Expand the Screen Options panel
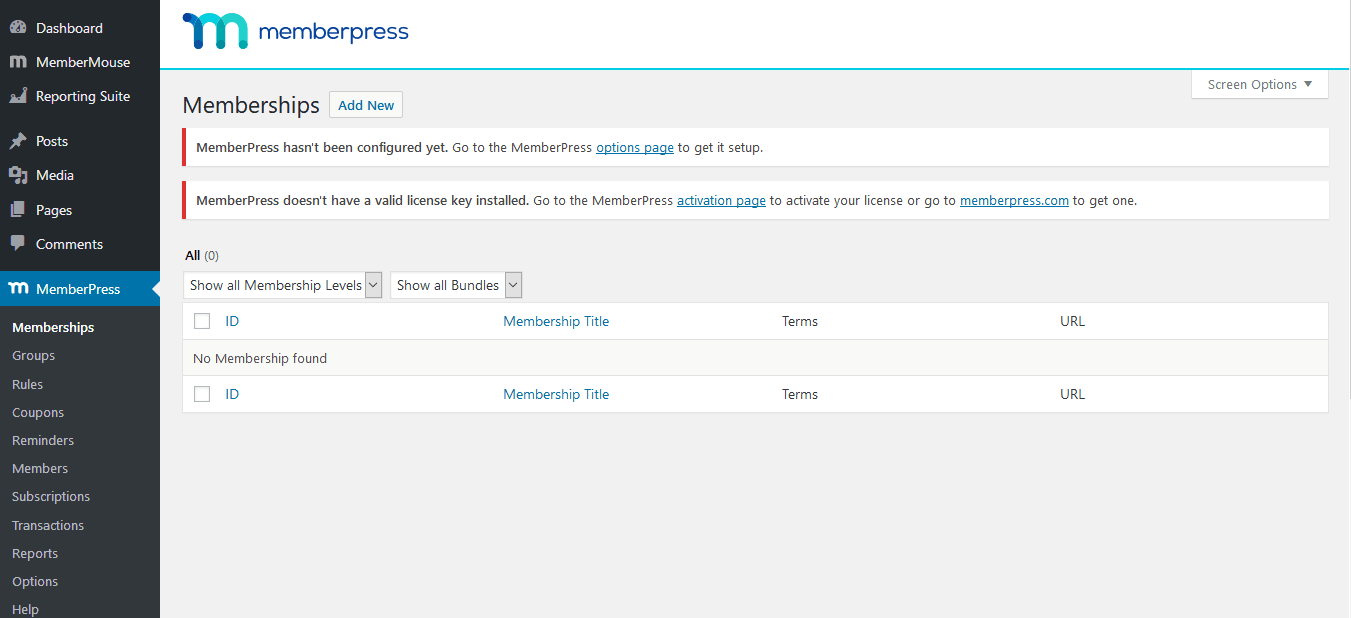Image resolution: width=1351 pixels, height=618 pixels. (x=1259, y=85)
